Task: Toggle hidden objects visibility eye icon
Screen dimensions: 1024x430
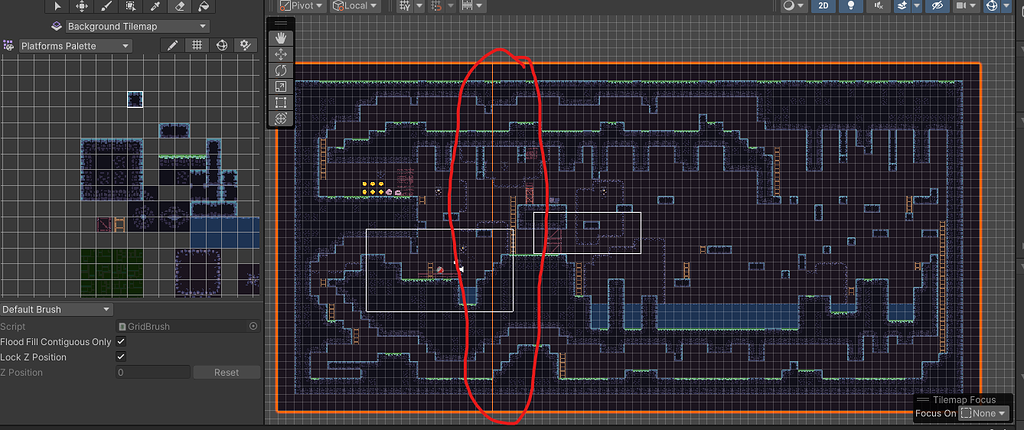Action: click(x=938, y=5)
